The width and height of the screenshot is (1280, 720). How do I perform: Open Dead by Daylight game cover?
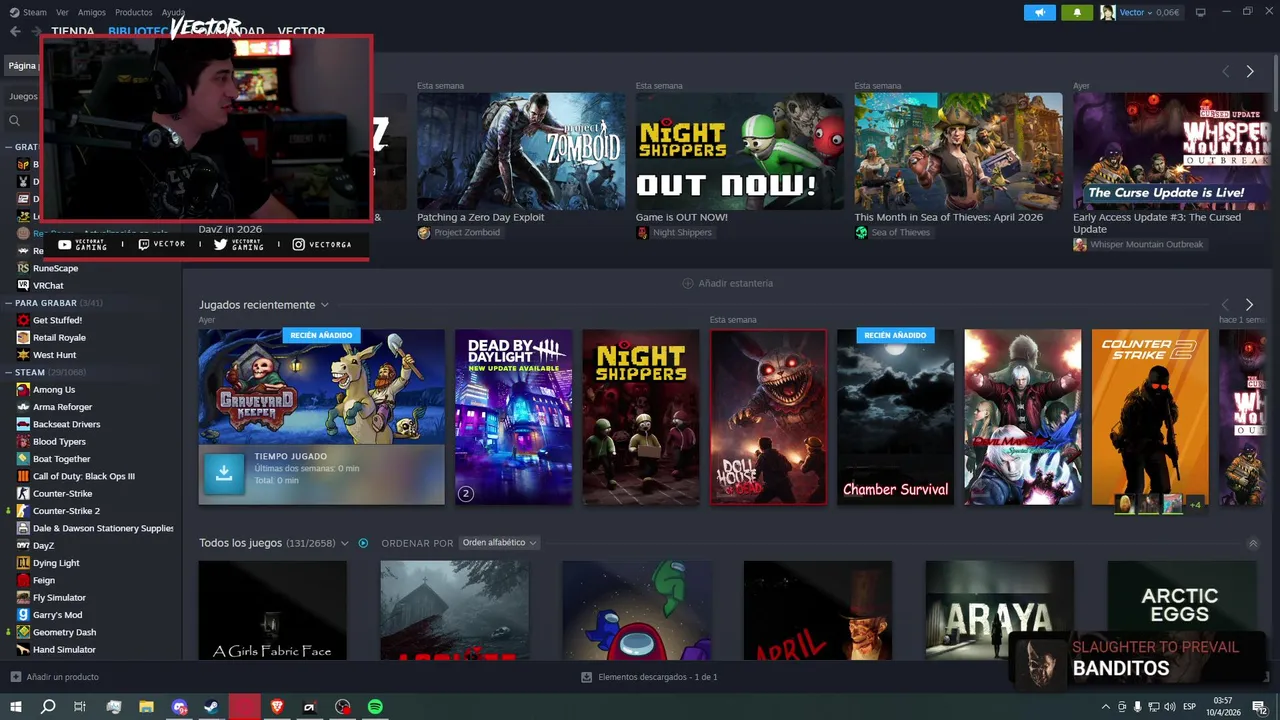point(514,417)
